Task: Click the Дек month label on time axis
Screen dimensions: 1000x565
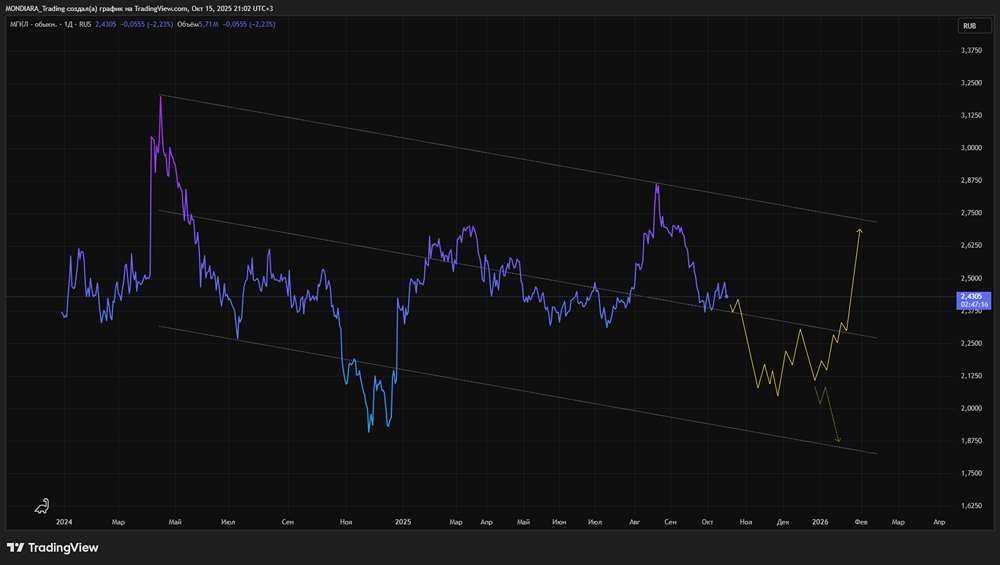Action: (783, 522)
